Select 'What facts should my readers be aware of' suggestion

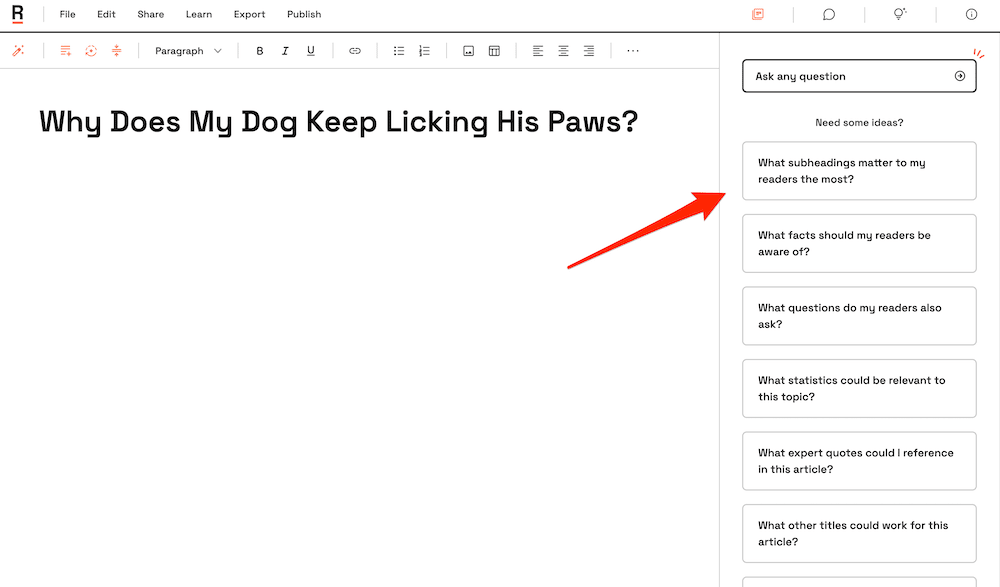pos(859,244)
